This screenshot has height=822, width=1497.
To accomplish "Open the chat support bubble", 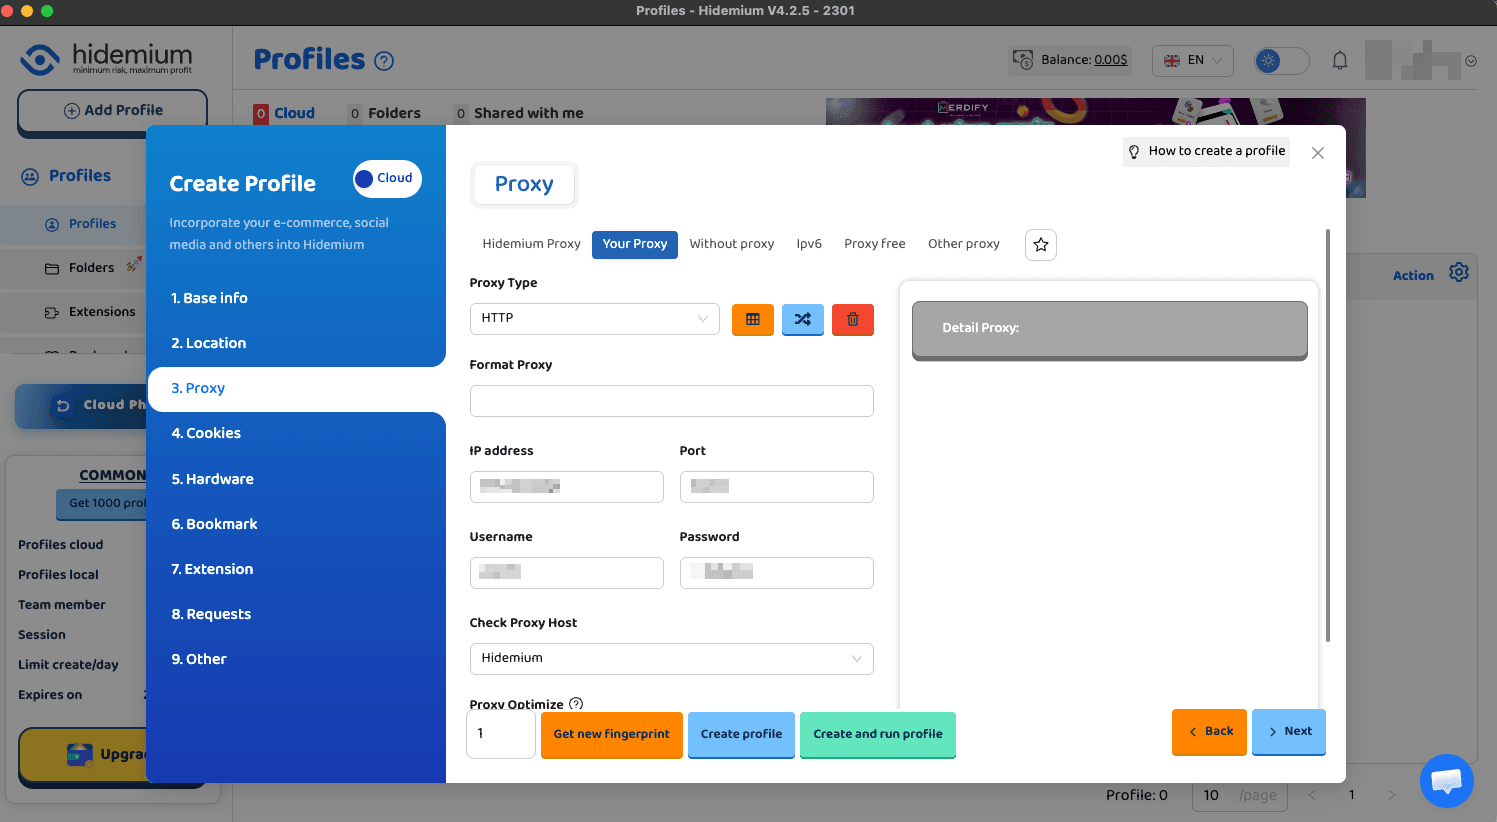I will 1446,781.
